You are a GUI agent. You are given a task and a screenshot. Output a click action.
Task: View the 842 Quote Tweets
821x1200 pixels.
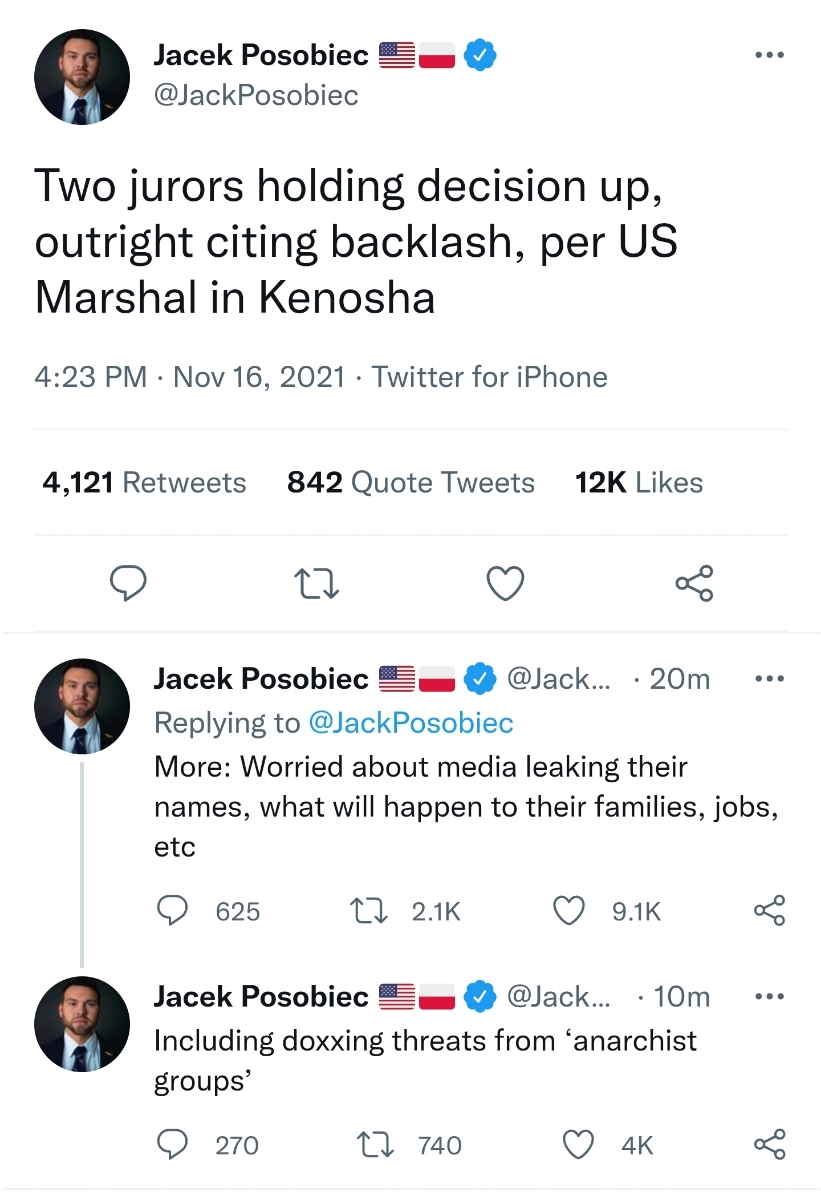click(x=410, y=483)
